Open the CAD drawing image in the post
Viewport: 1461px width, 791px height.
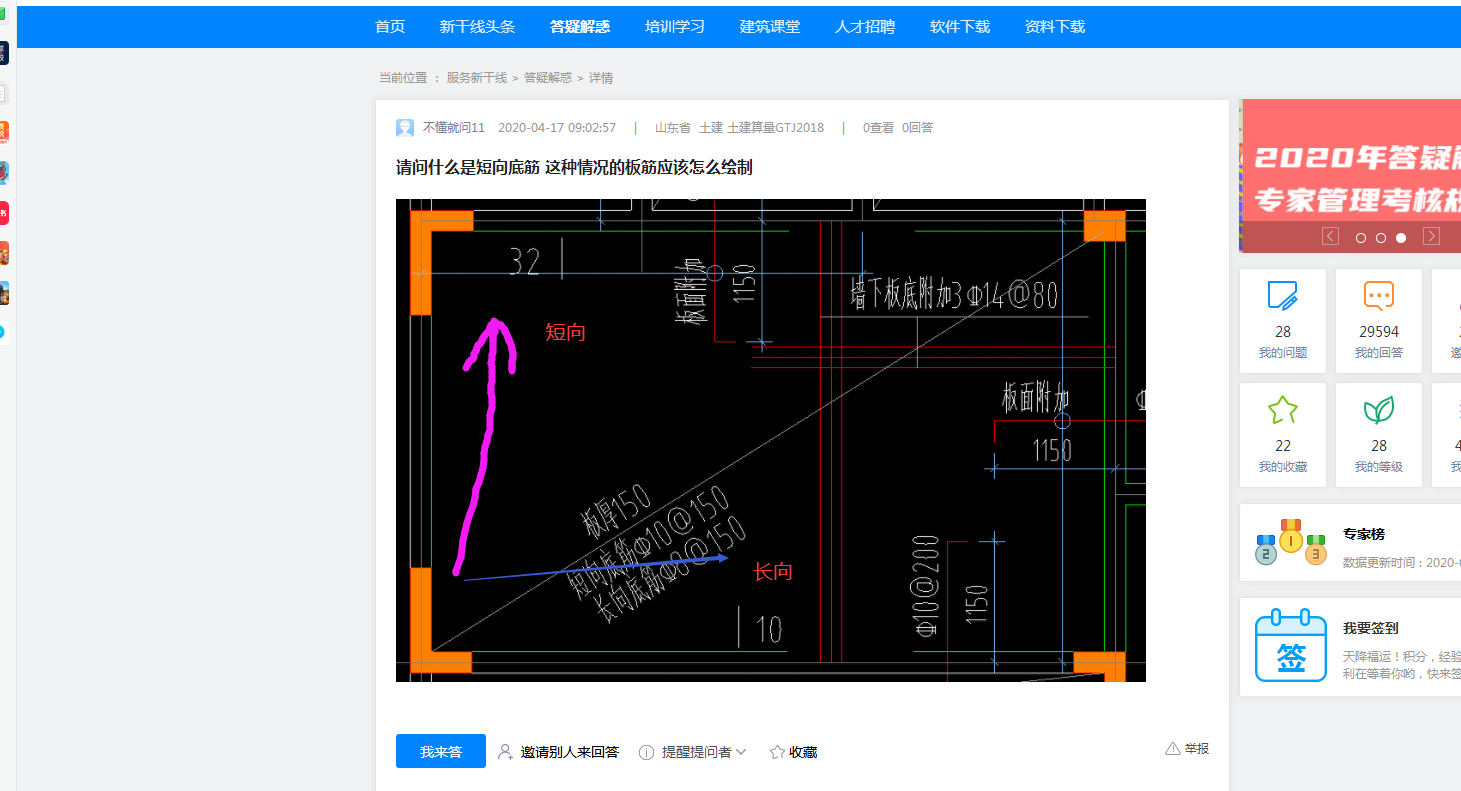[x=771, y=440]
